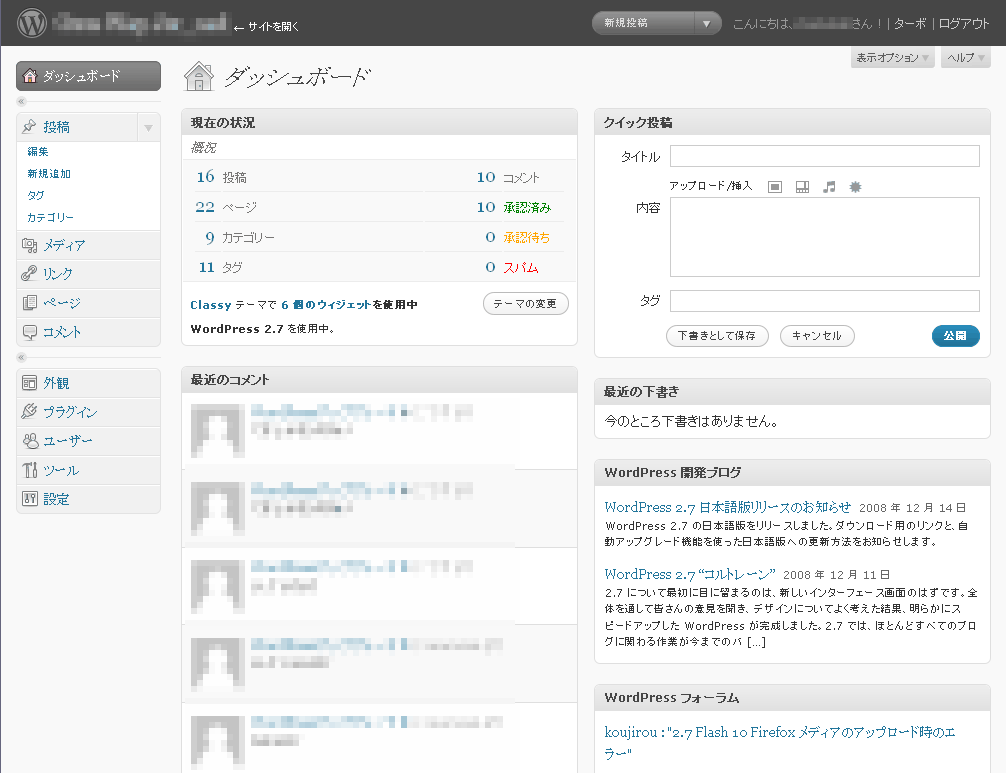The width and height of the screenshot is (1006, 773).
Task: Click ターボ link in header
Action: [x=910, y=24]
